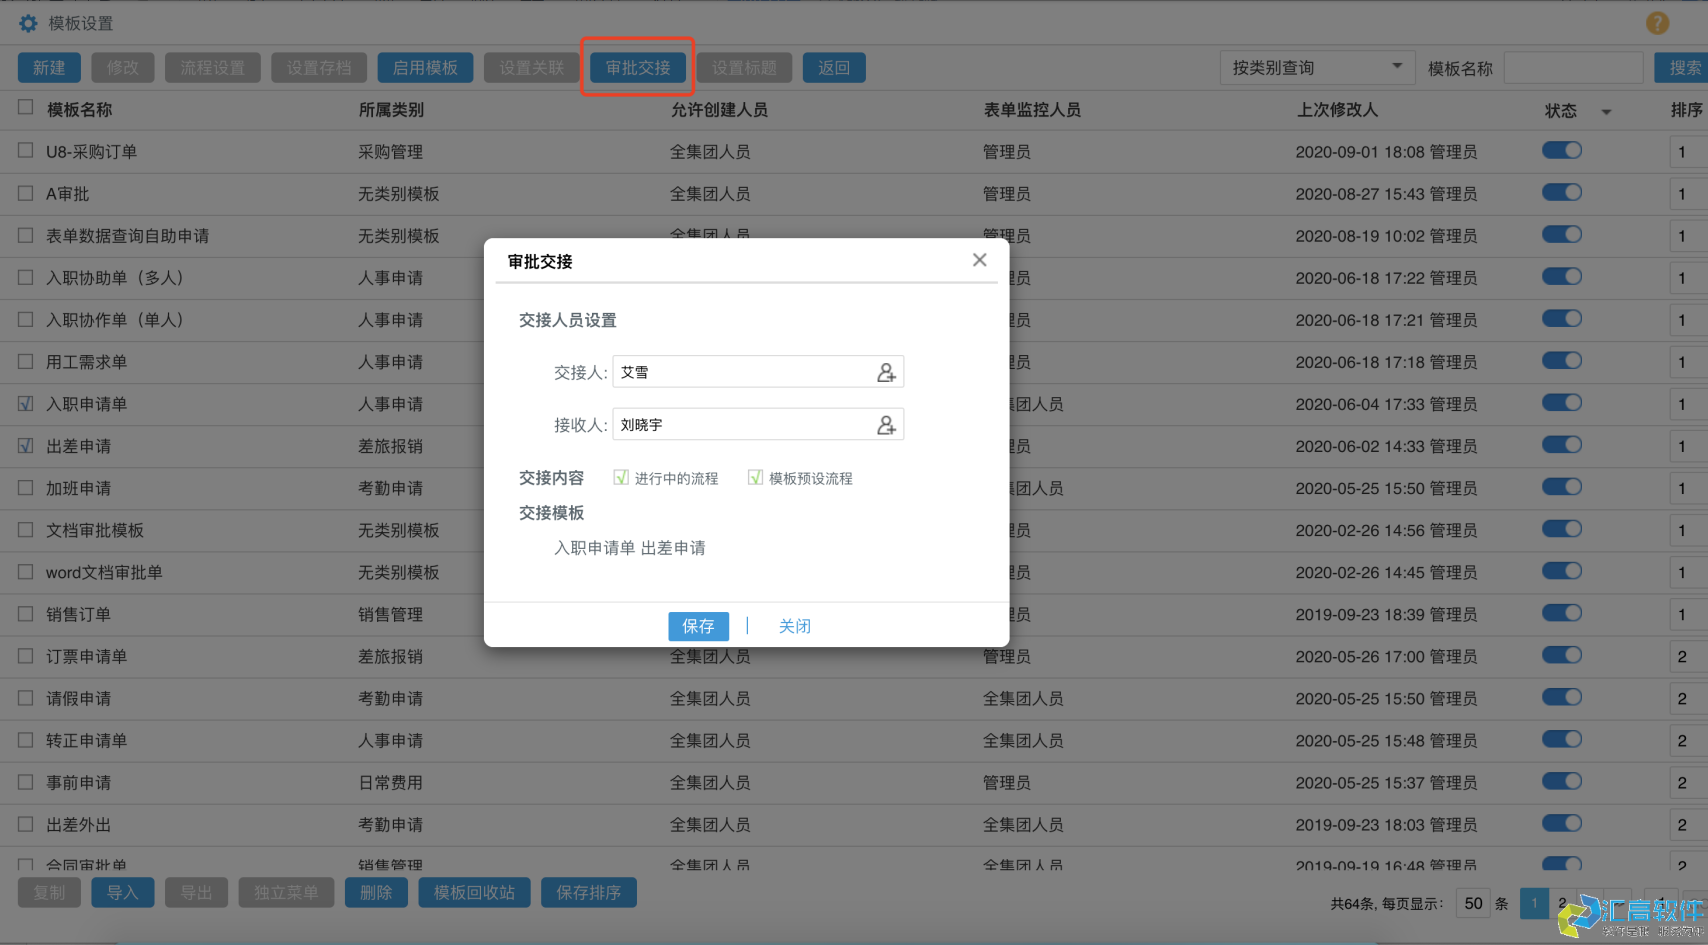The width and height of the screenshot is (1708, 945).
Task: Open the 每页显示 page size selector showing 50
Action: point(1472,903)
